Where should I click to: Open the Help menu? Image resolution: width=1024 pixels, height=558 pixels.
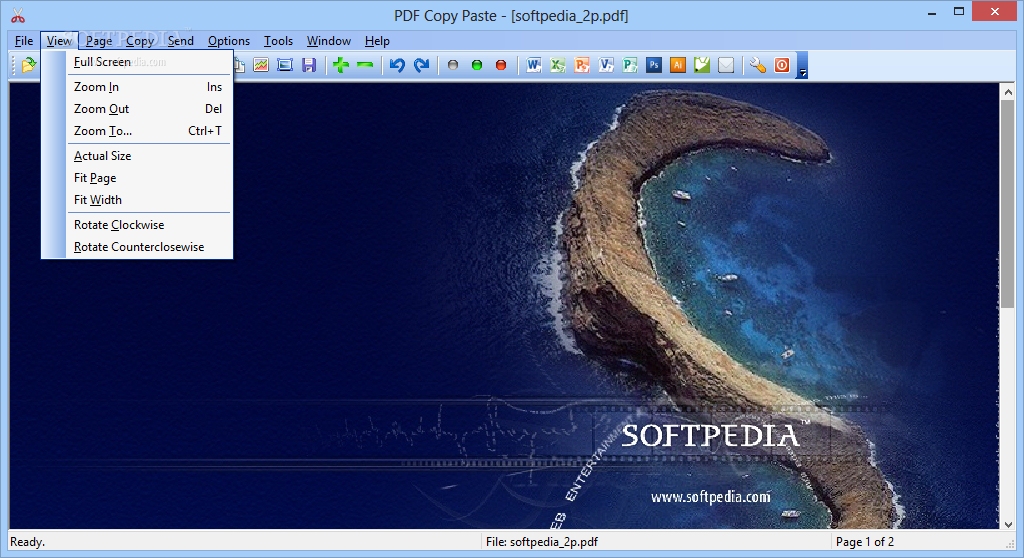pyautogui.click(x=377, y=41)
